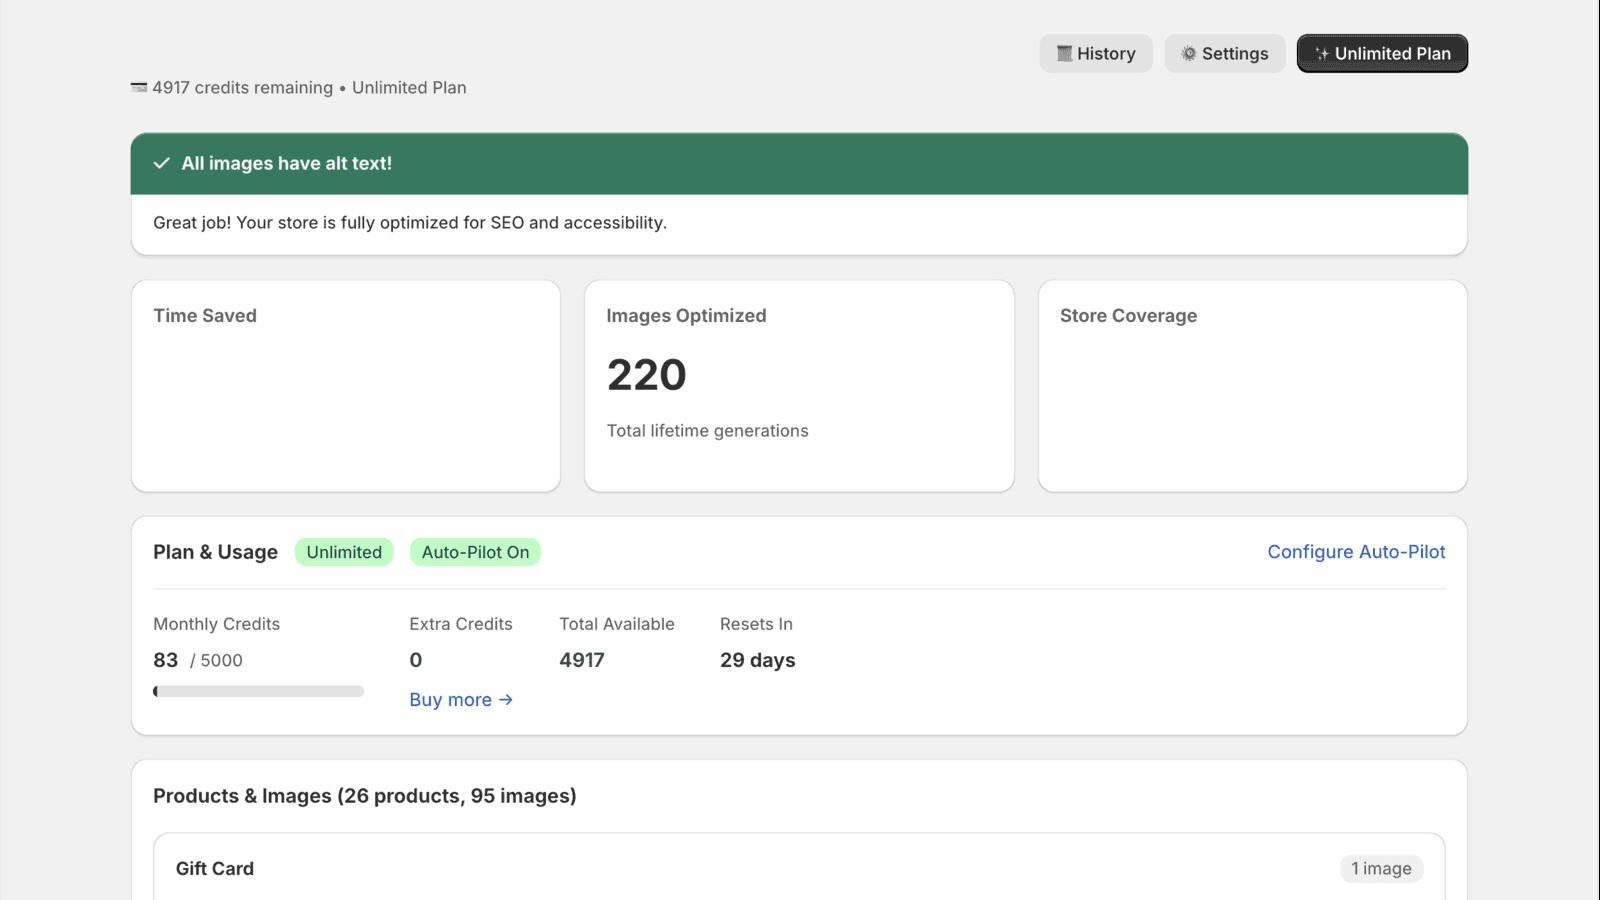The width and height of the screenshot is (1600, 900).
Task: Expand the Products & Images section
Action: (365, 795)
